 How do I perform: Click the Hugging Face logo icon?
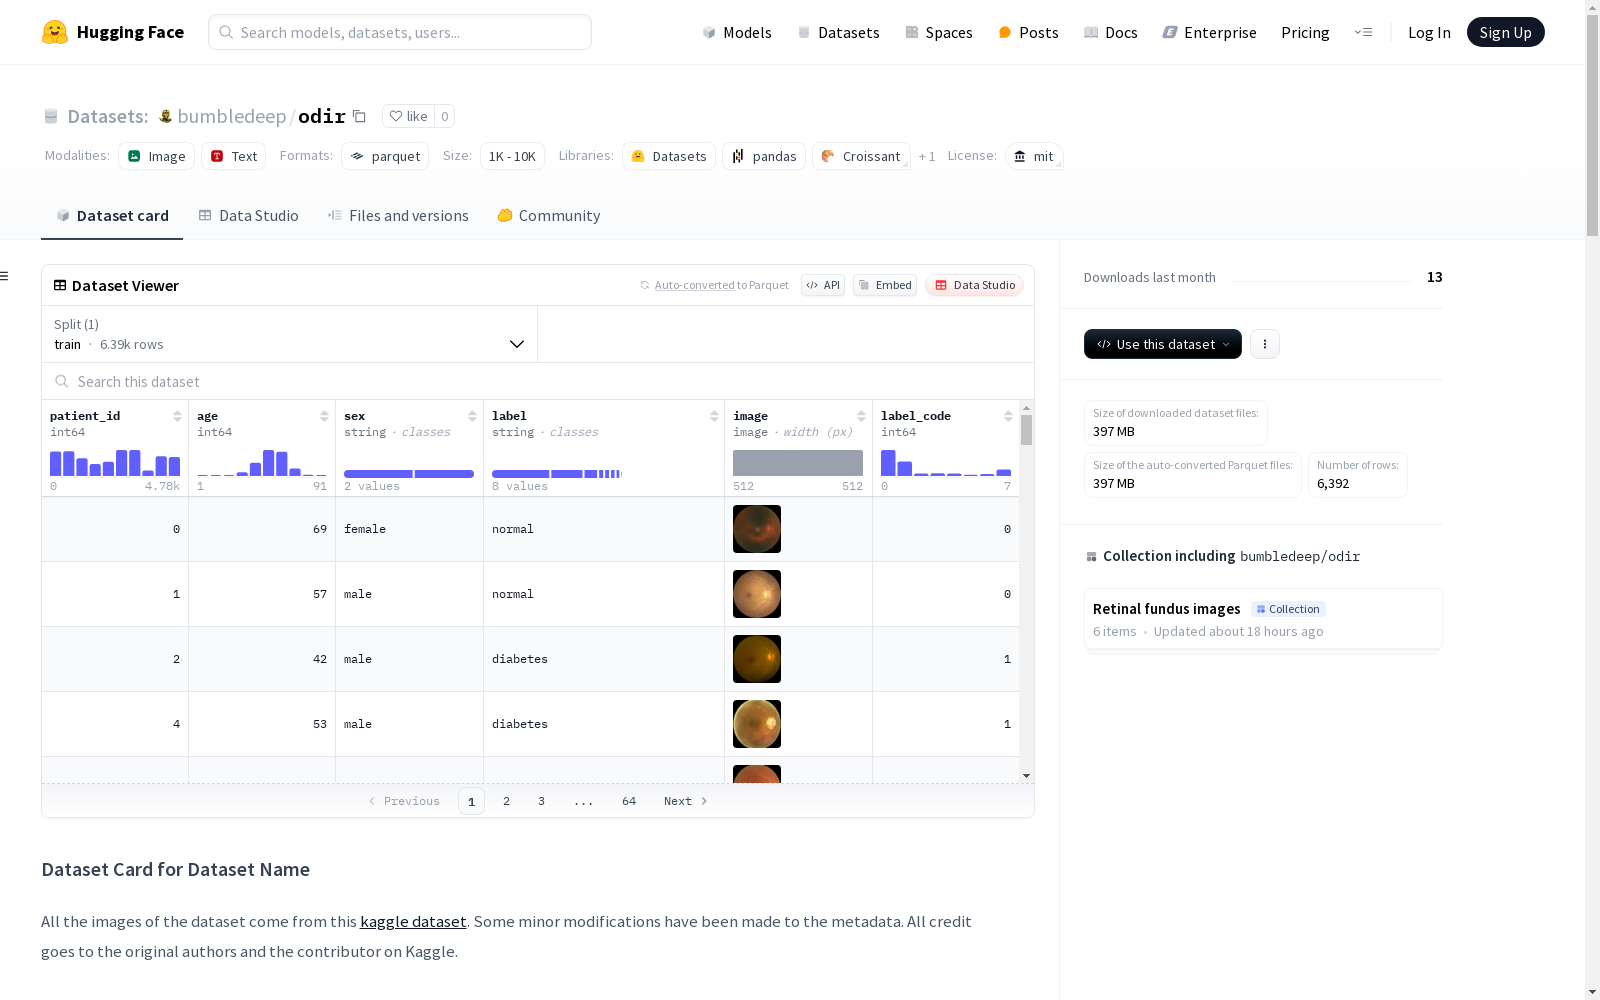[55, 32]
